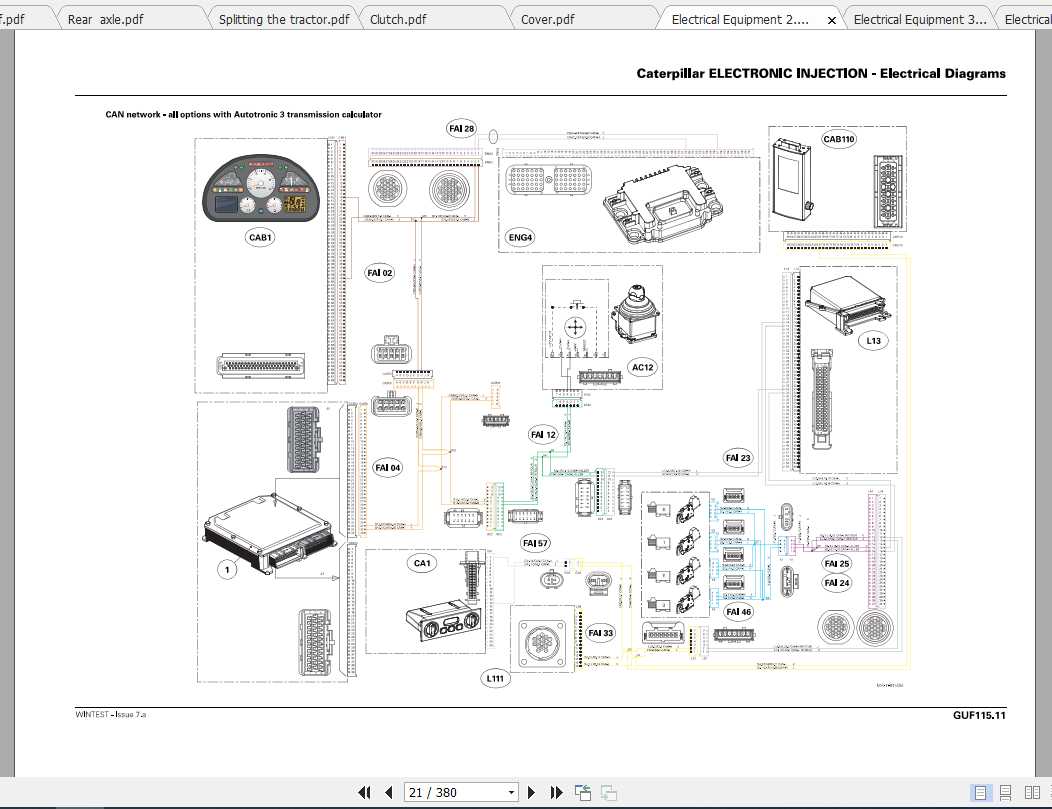This screenshot has height=809, width=1052.
Task: Click the CAB1 instrument panel label
Action: 260,237
